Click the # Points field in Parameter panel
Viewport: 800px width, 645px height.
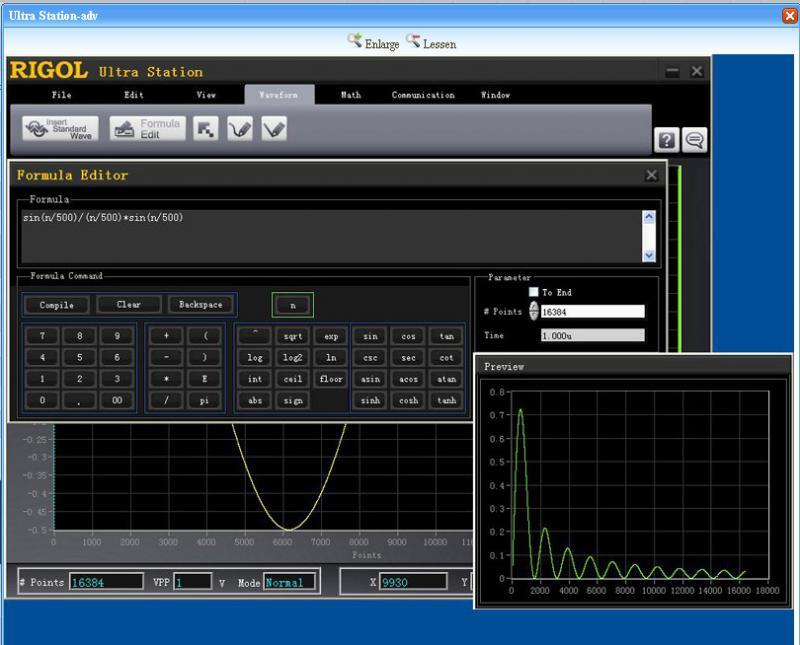click(592, 312)
